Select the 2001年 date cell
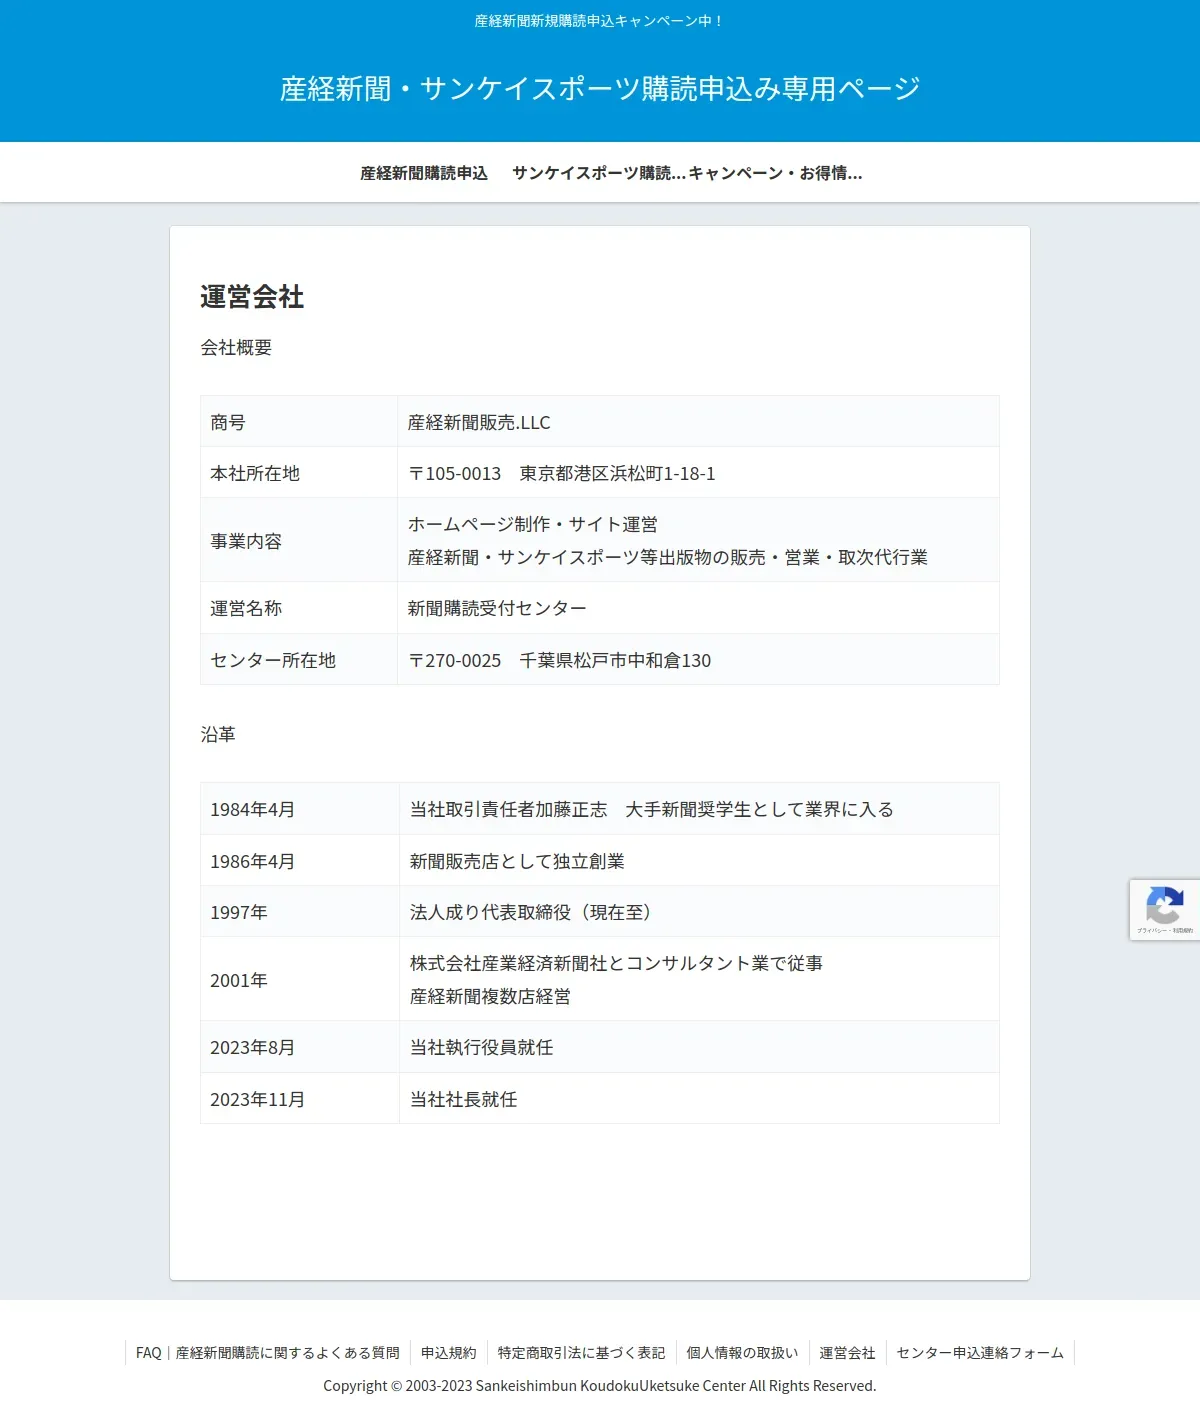 300,980
